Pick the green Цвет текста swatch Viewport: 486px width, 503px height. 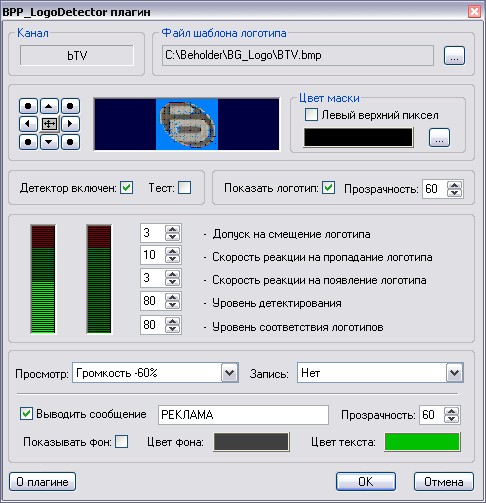422,442
